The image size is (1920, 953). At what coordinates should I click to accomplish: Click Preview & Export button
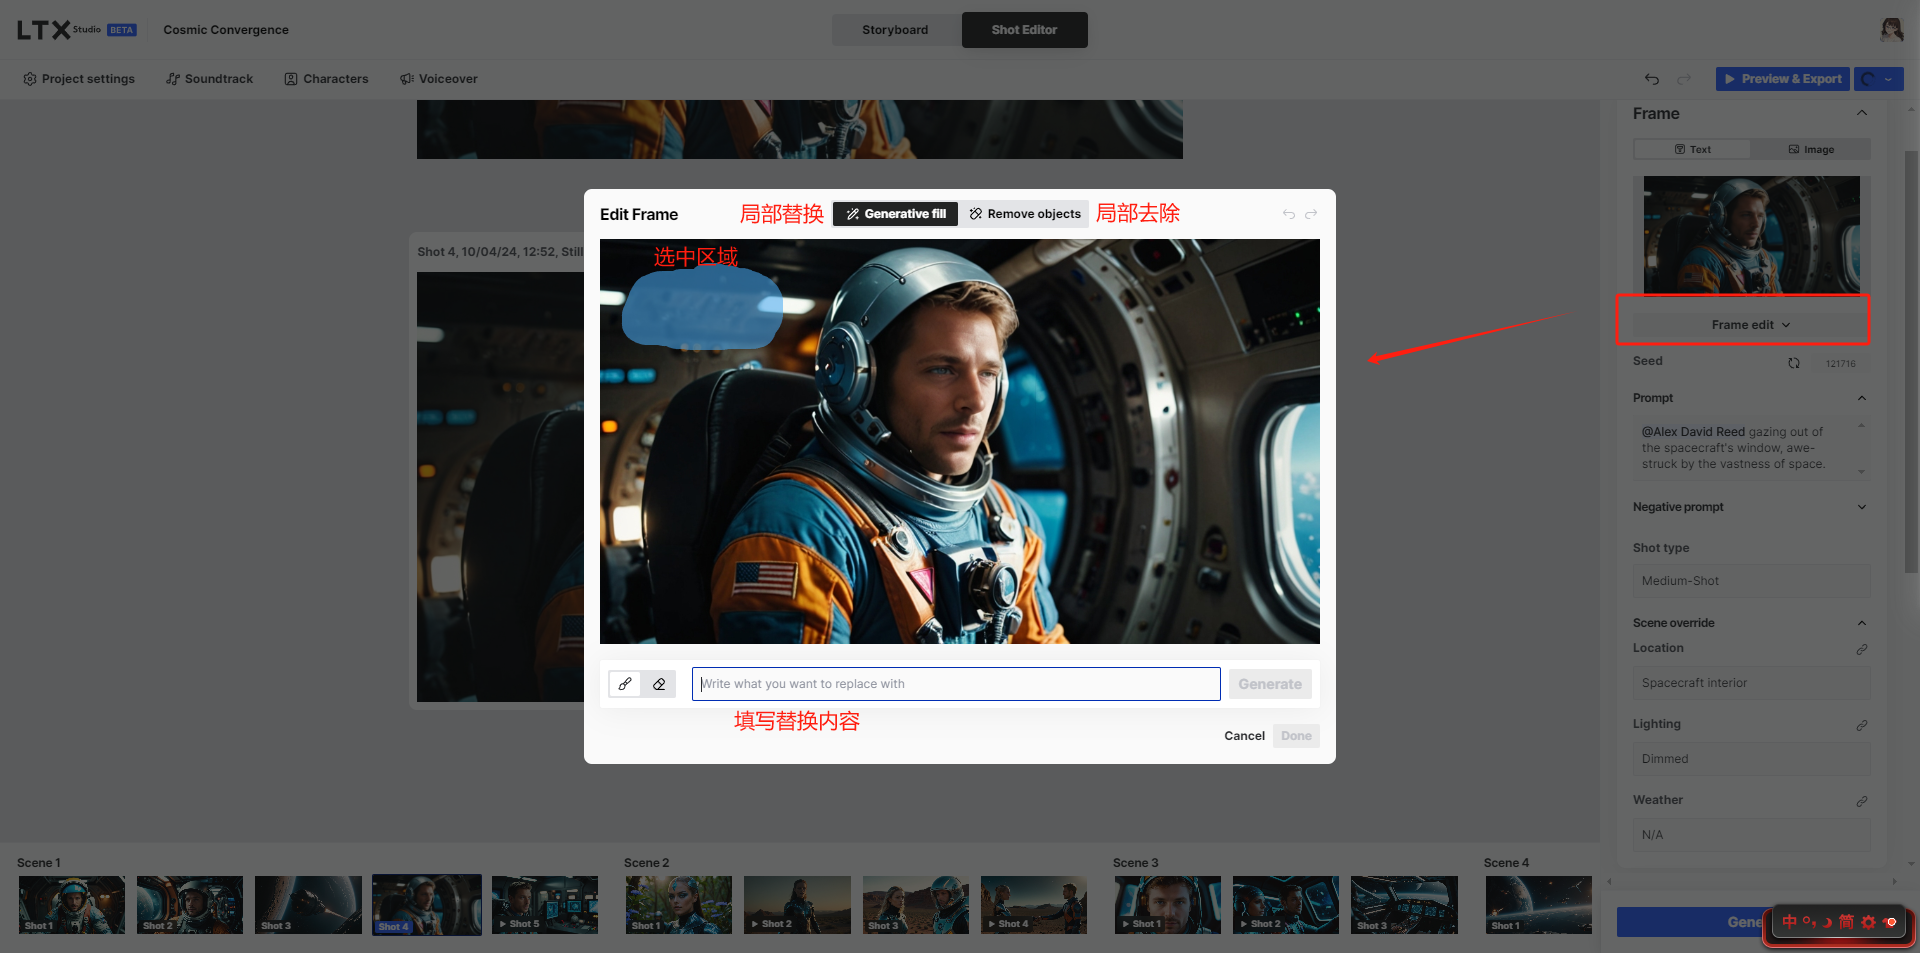pos(1783,79)
